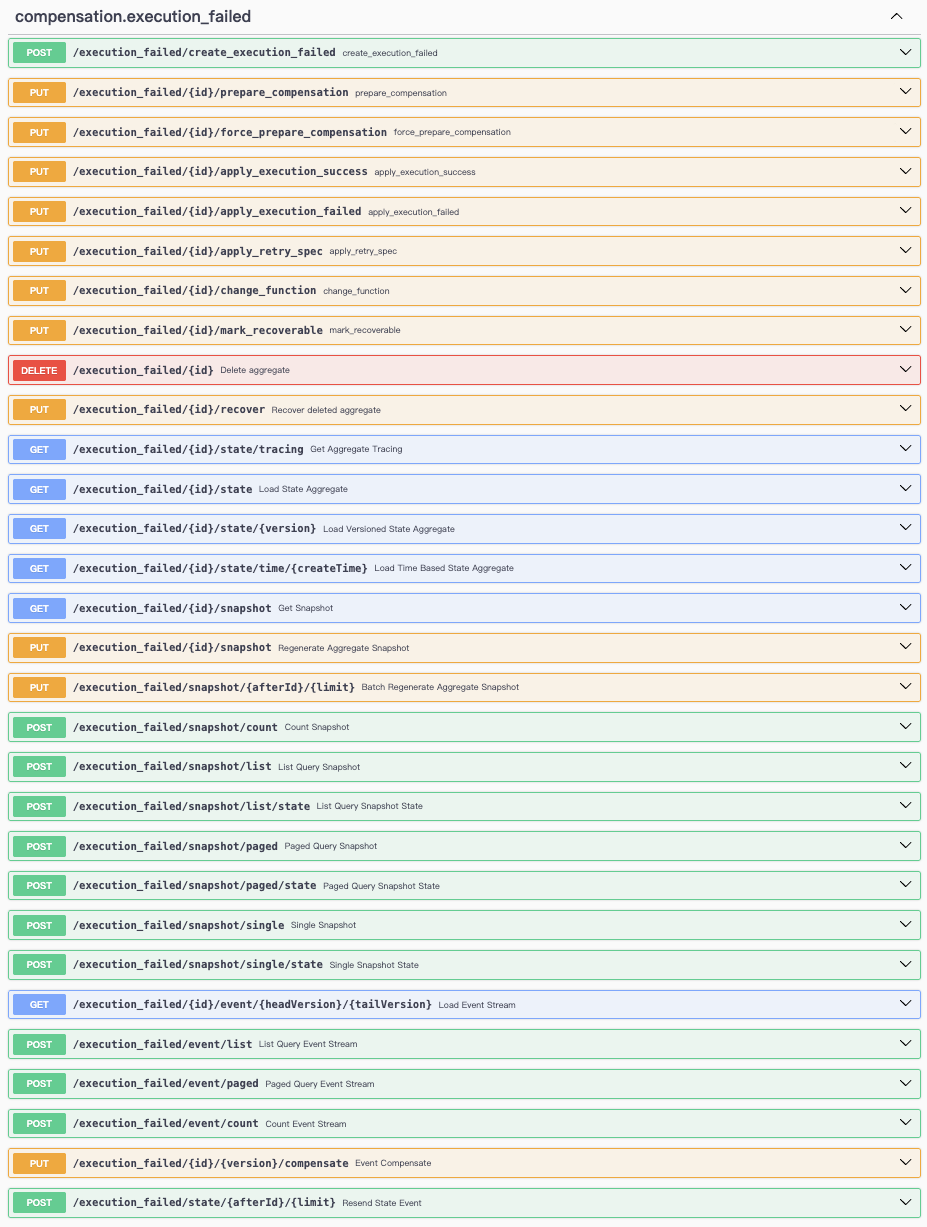Click the DELETE badge on Delete aggregate endpoint
This screenshot has width=927, height=1227.
tap(38, 370)
